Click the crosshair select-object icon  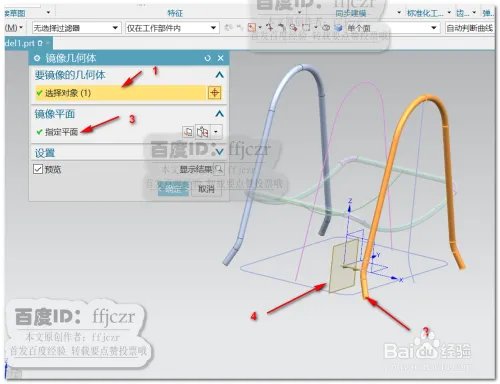click(214, 93)
